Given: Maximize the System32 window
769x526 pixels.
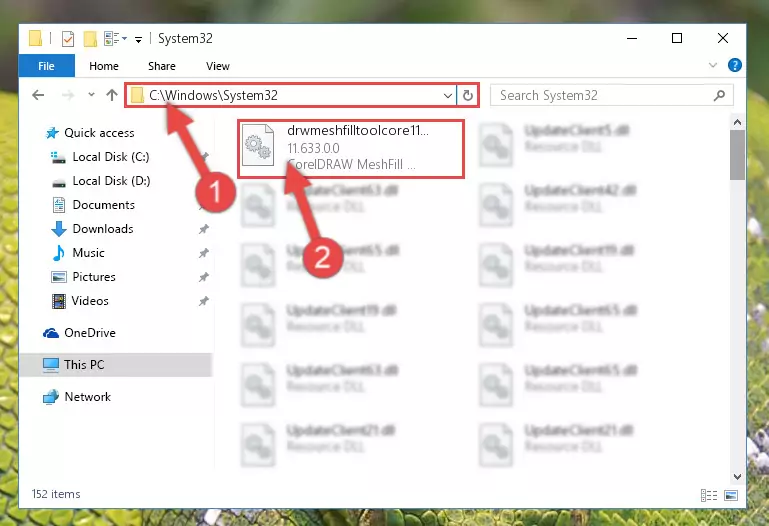Looking at the screenshot, I should pos(677,38).
